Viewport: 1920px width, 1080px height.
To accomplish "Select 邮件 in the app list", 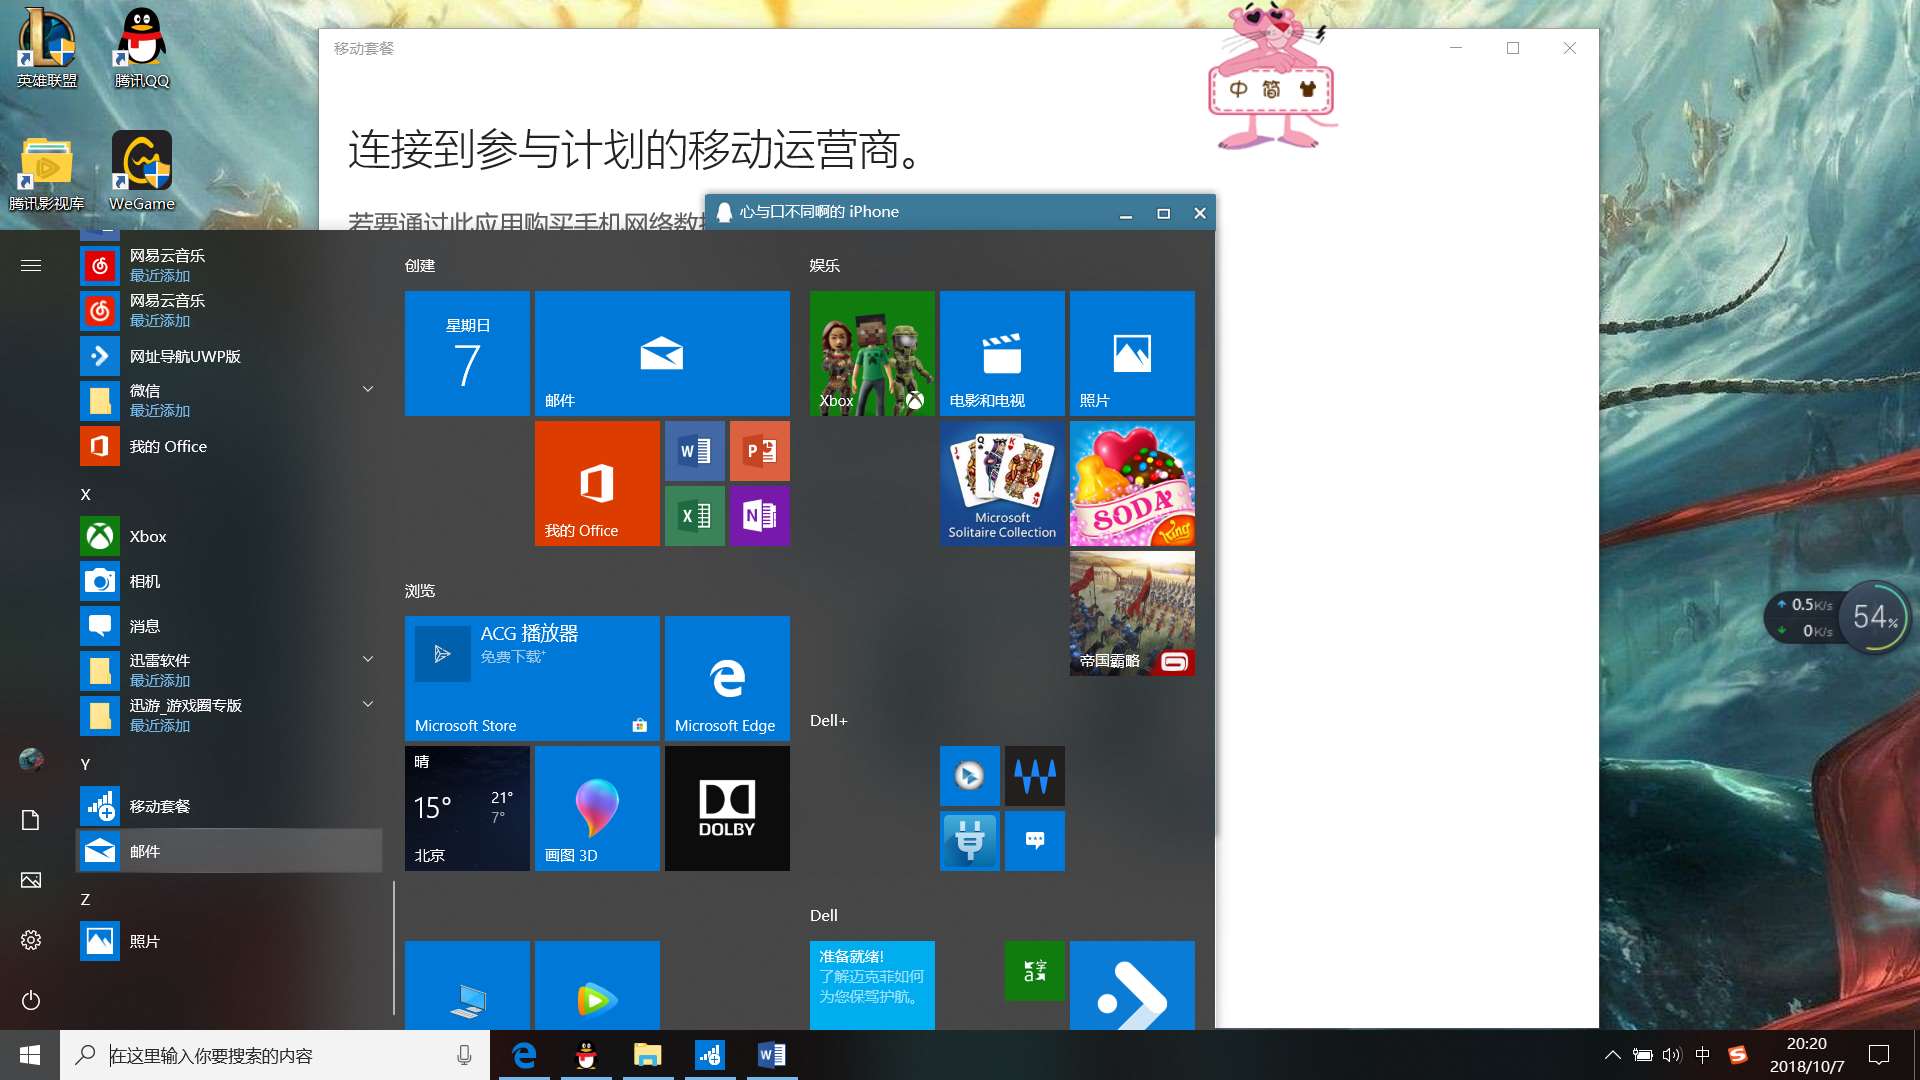I will point(230,851).
